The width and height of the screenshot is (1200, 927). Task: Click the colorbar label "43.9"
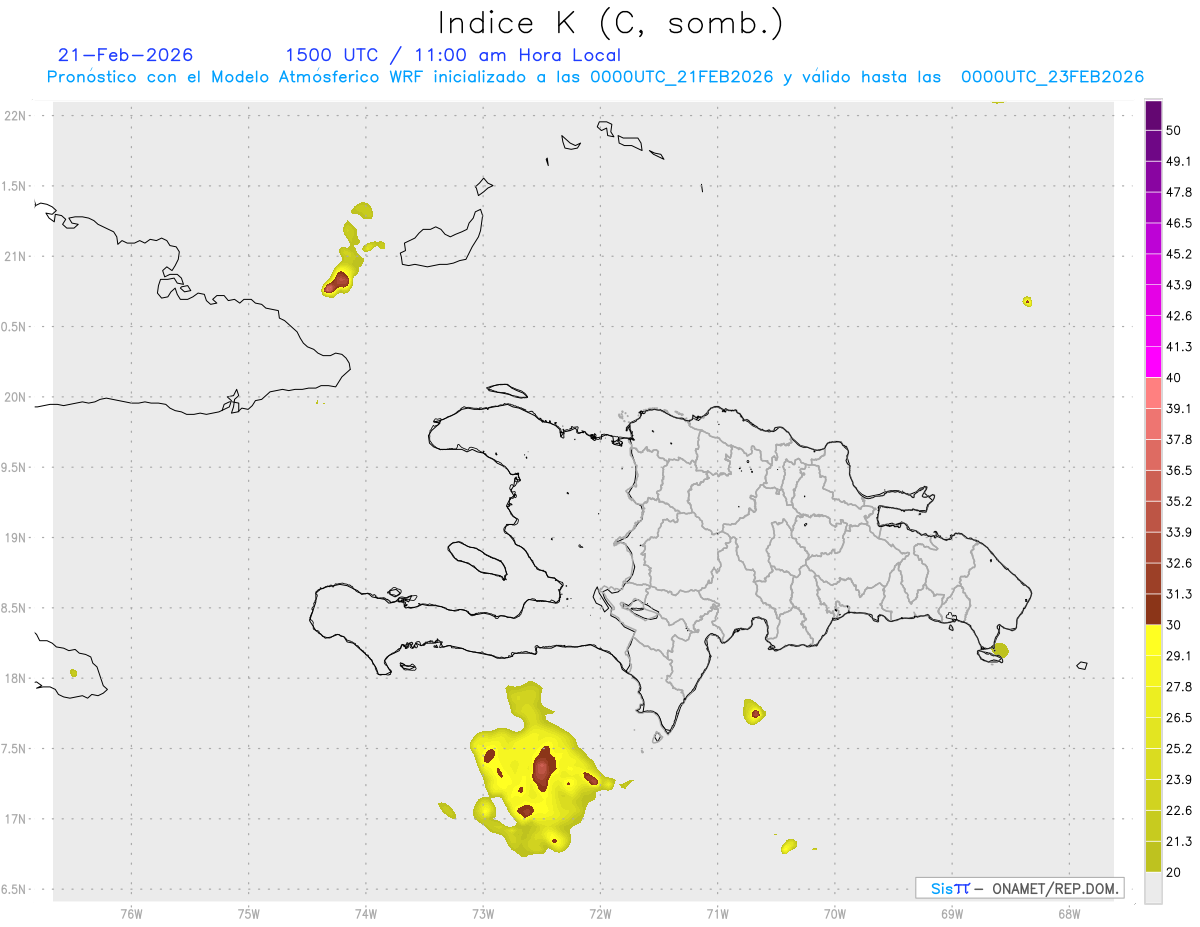pos(1179,285)
